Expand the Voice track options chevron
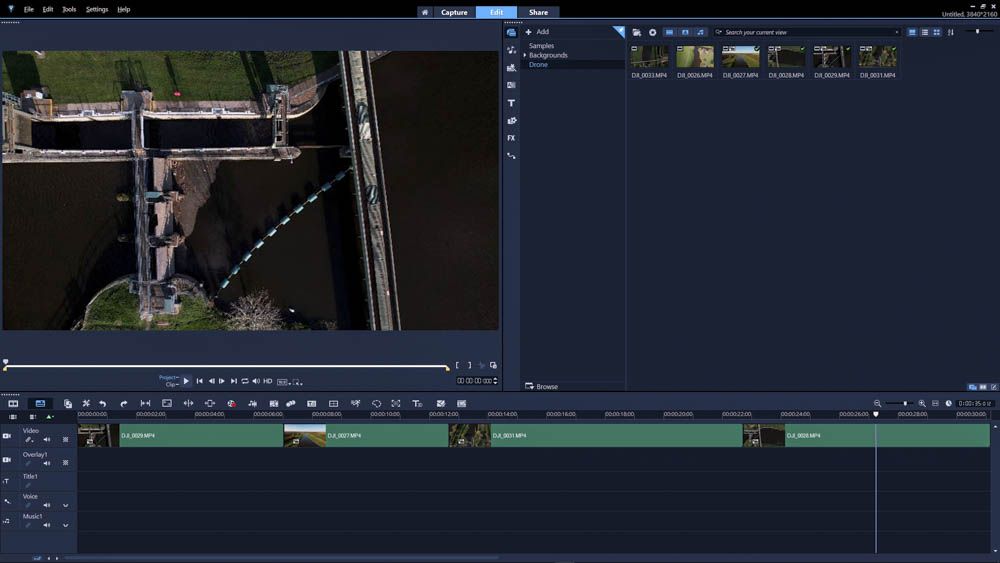 66,506
